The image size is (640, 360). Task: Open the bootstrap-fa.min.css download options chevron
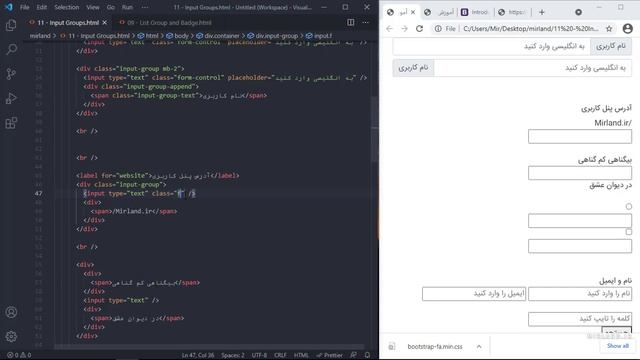click(x=479, y=347)
